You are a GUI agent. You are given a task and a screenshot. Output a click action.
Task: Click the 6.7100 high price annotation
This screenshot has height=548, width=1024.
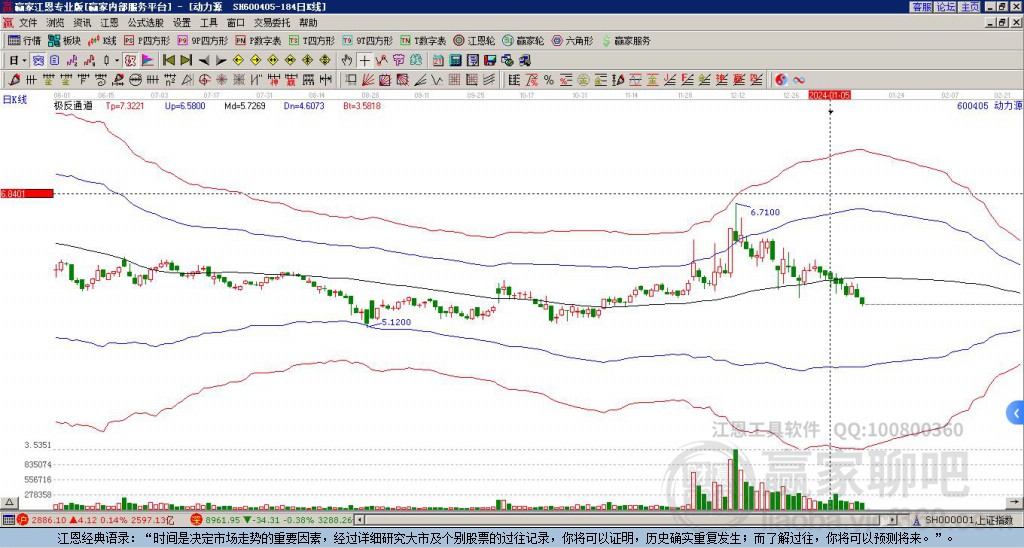coord(765,212)
